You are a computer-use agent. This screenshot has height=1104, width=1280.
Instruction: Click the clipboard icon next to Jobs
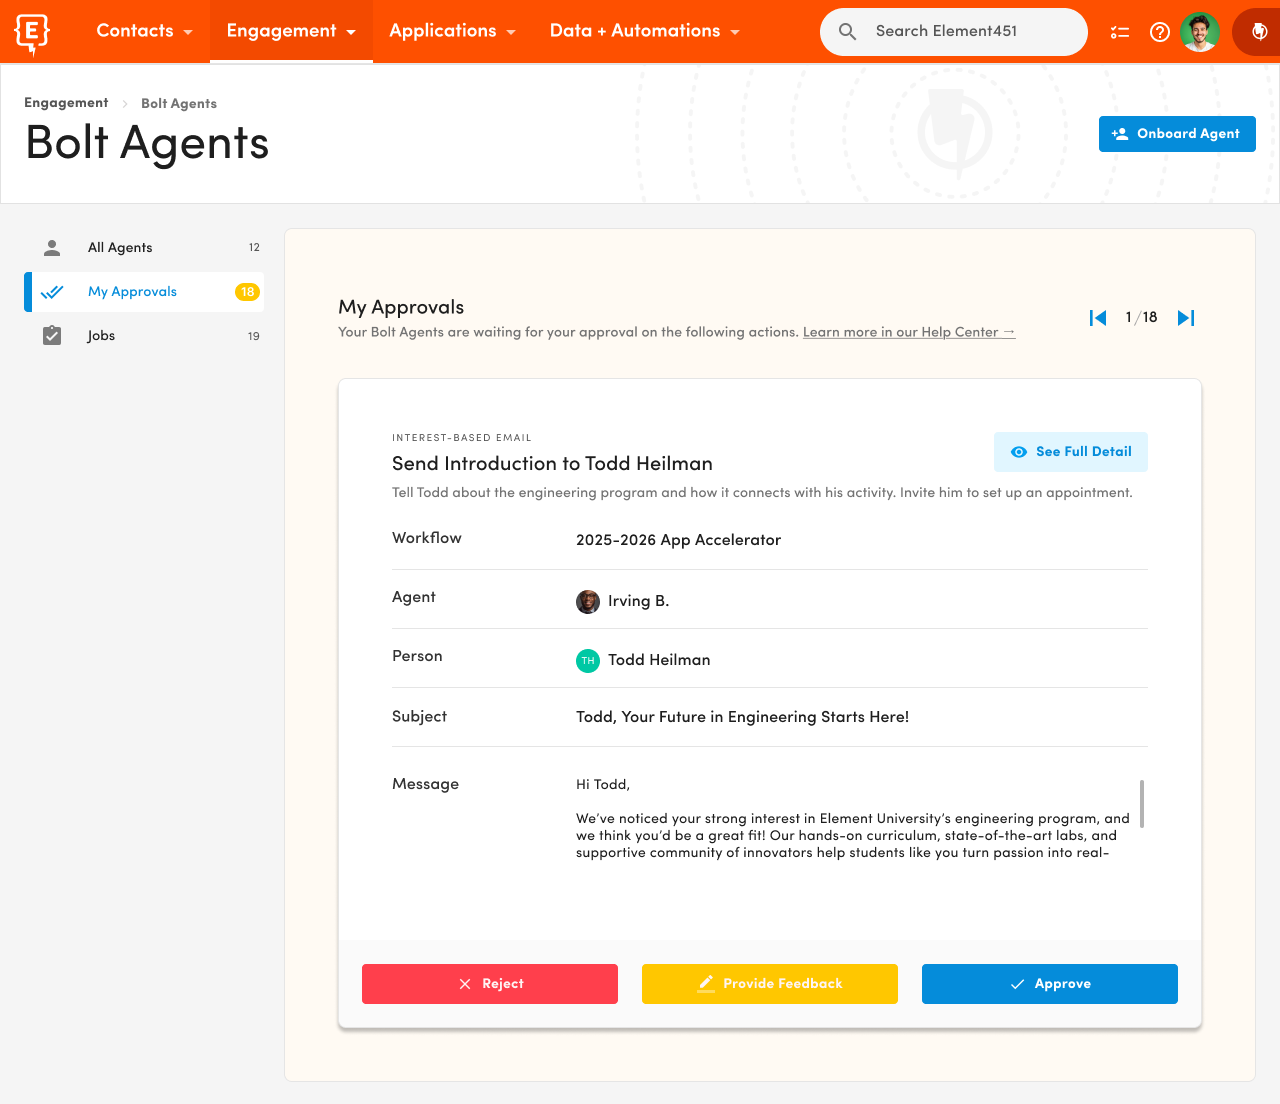[51, 335]
